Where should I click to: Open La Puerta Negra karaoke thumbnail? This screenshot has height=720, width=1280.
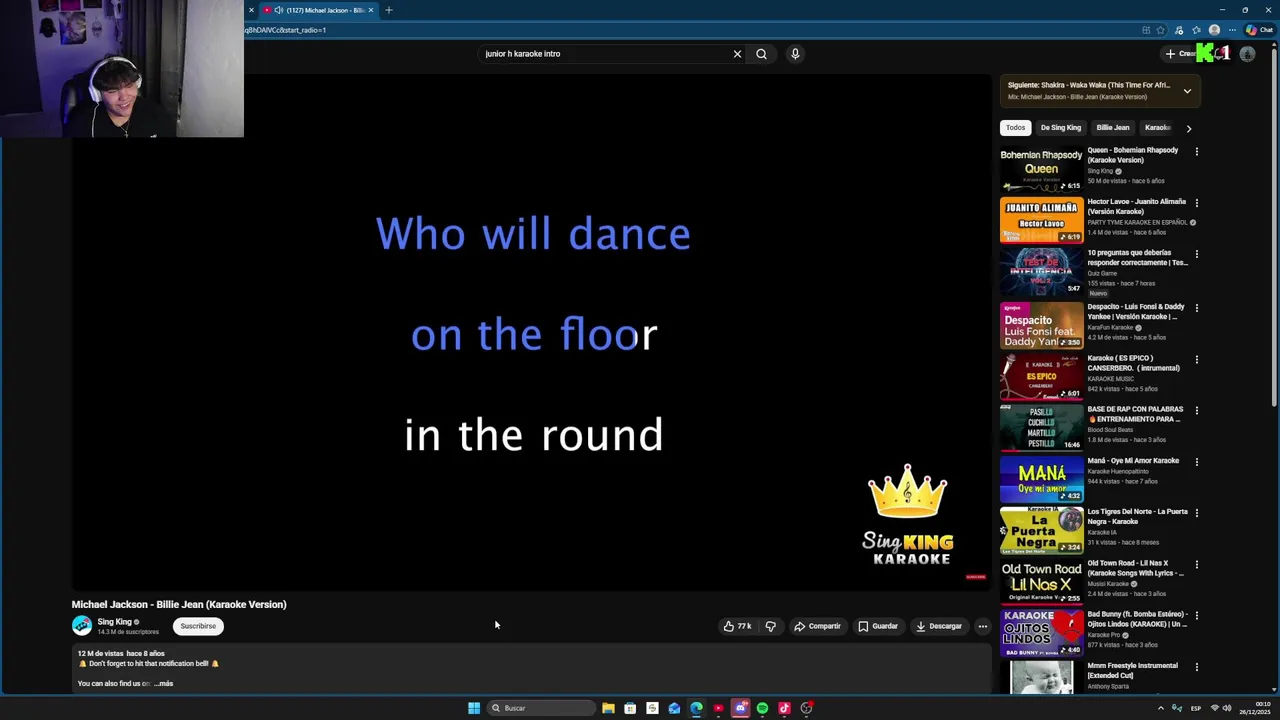coord(1041,530)
